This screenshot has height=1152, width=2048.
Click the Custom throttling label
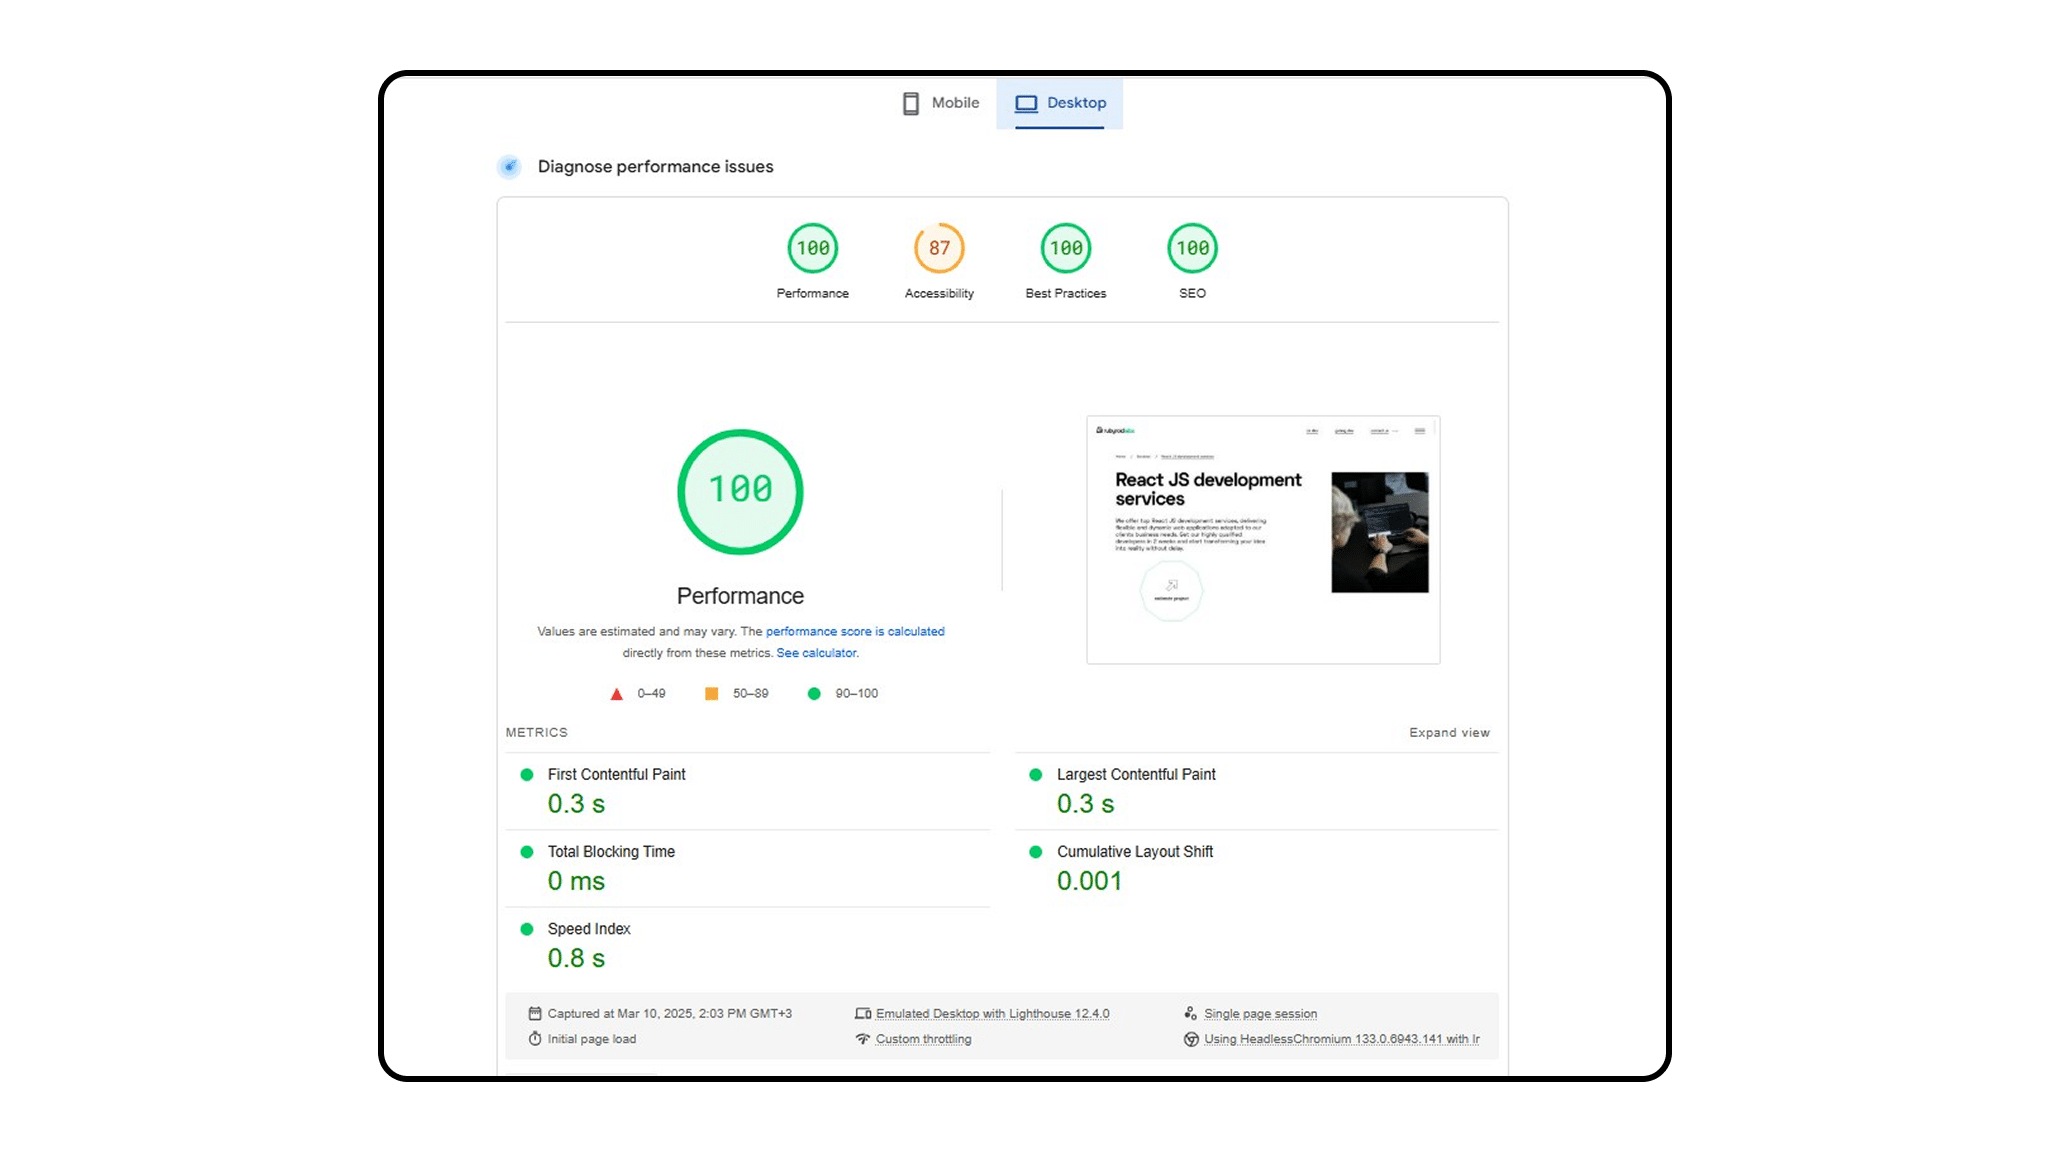923,1039
